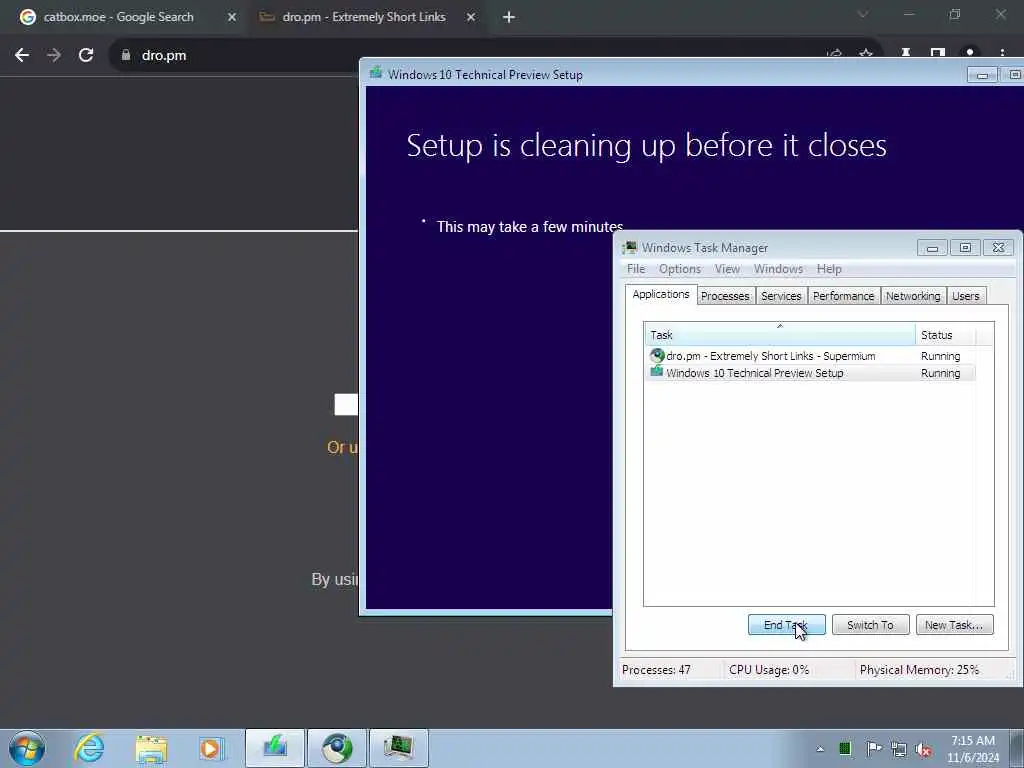Open the View menu in Task Manager
1024x768 pixels.
tap(727, 269)
